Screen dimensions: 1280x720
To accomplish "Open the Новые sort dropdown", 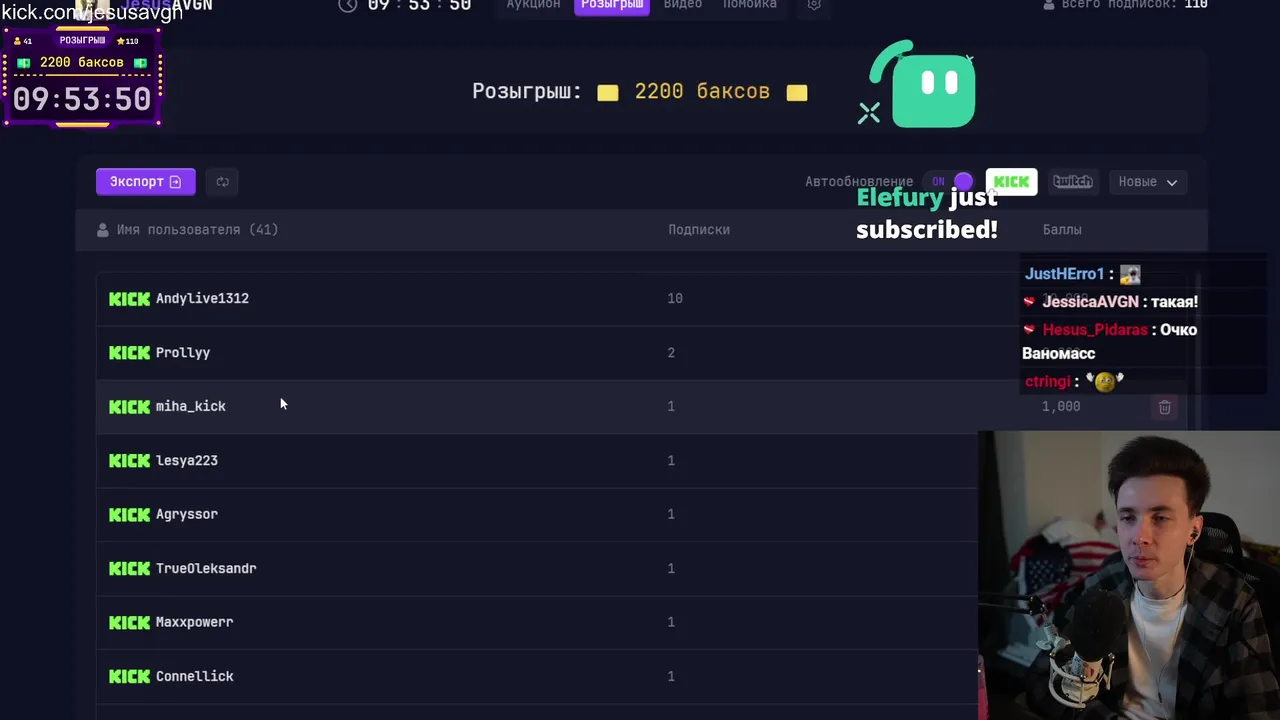I will click(x=1148, y=181).
